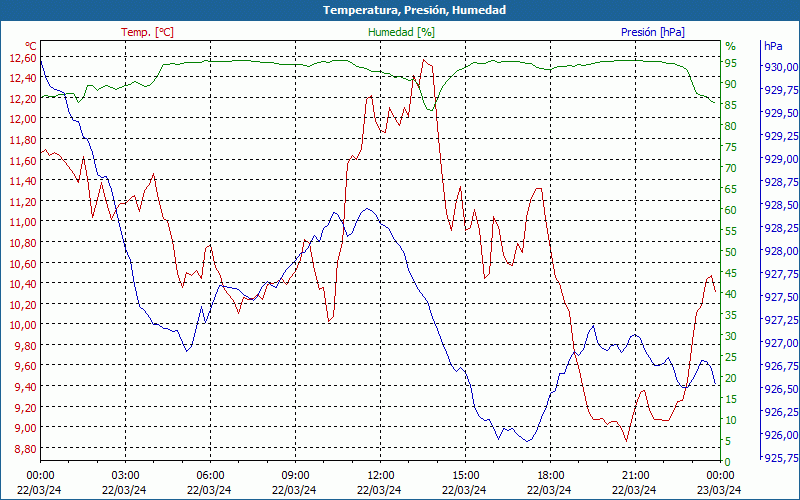Choose the 928,00 pressure axis value
Screen dimensions: 800x500
(781, 251)
